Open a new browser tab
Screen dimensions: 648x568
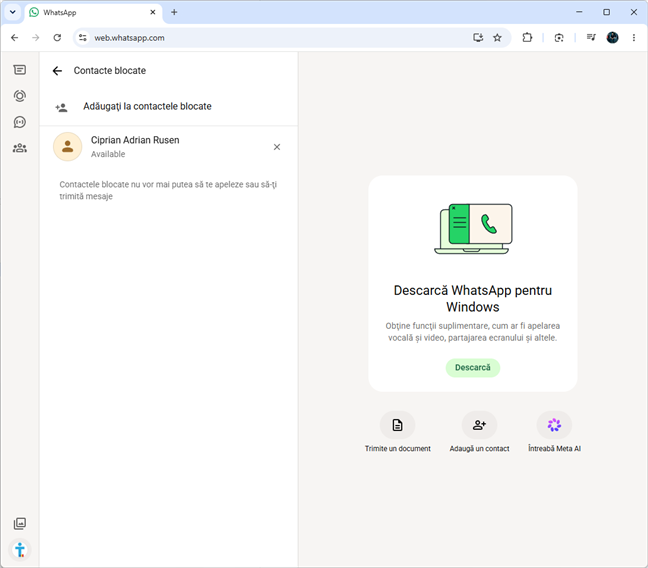[x=174, y=12]
